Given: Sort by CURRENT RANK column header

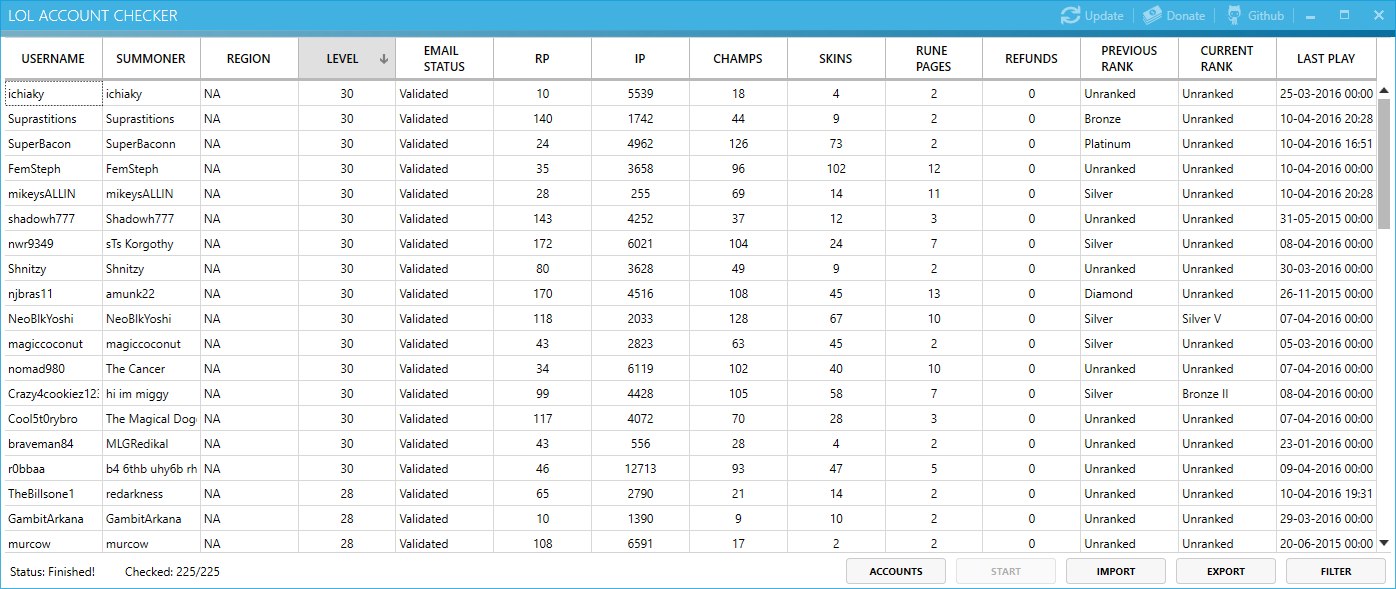Looking at the screenshot, I should 1227,59.
